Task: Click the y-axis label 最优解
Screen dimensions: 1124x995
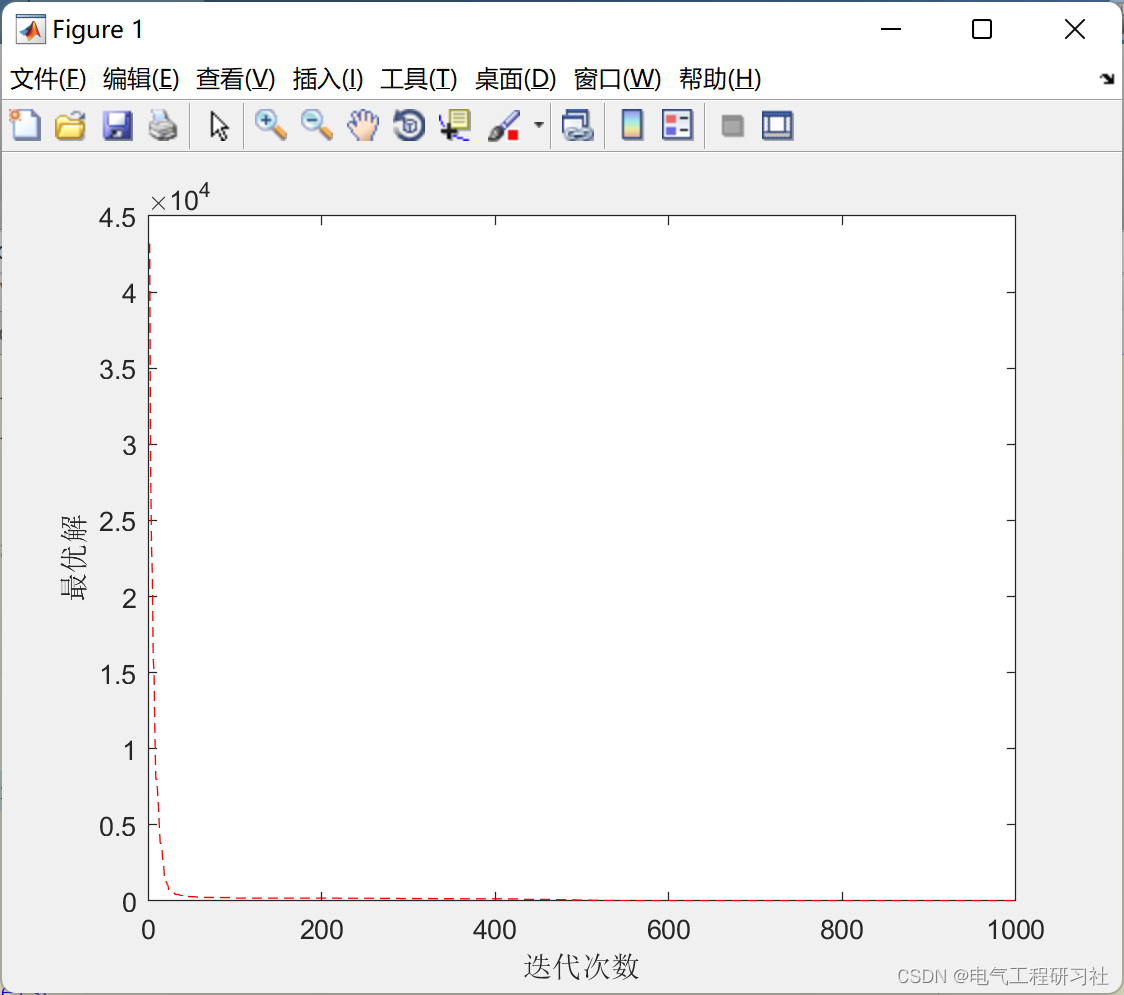Action: click(73, 557)
